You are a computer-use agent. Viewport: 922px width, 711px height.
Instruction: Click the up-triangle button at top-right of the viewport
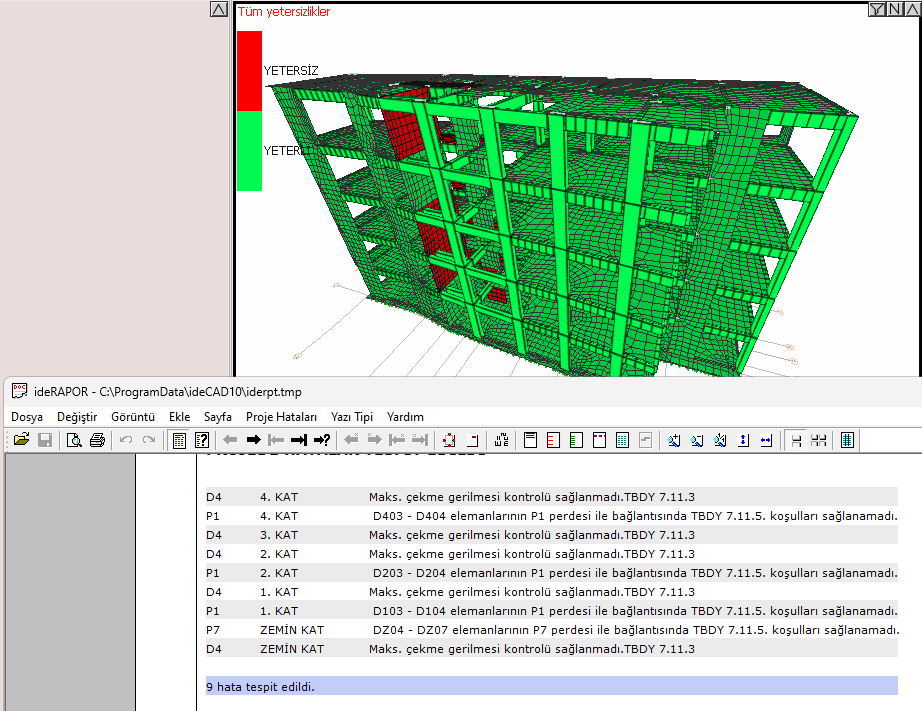tap(911, 10)
